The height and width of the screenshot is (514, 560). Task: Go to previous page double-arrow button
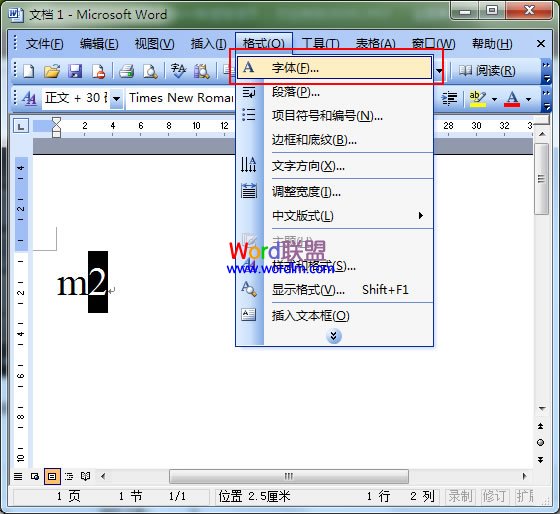click(x=540, y=426)
